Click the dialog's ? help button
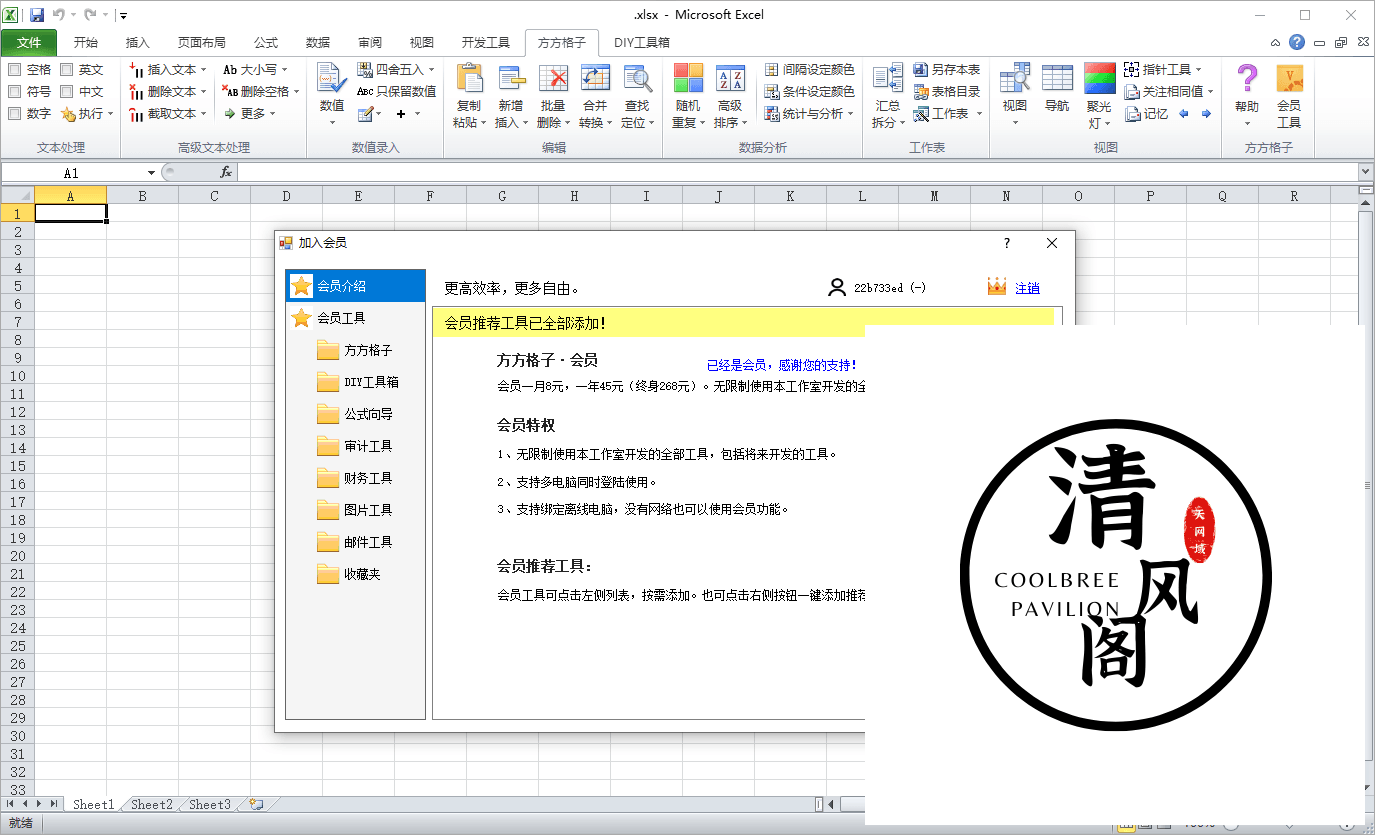Image resolution: width=1375 pixels, height=835 pixels. [1007, 243]
